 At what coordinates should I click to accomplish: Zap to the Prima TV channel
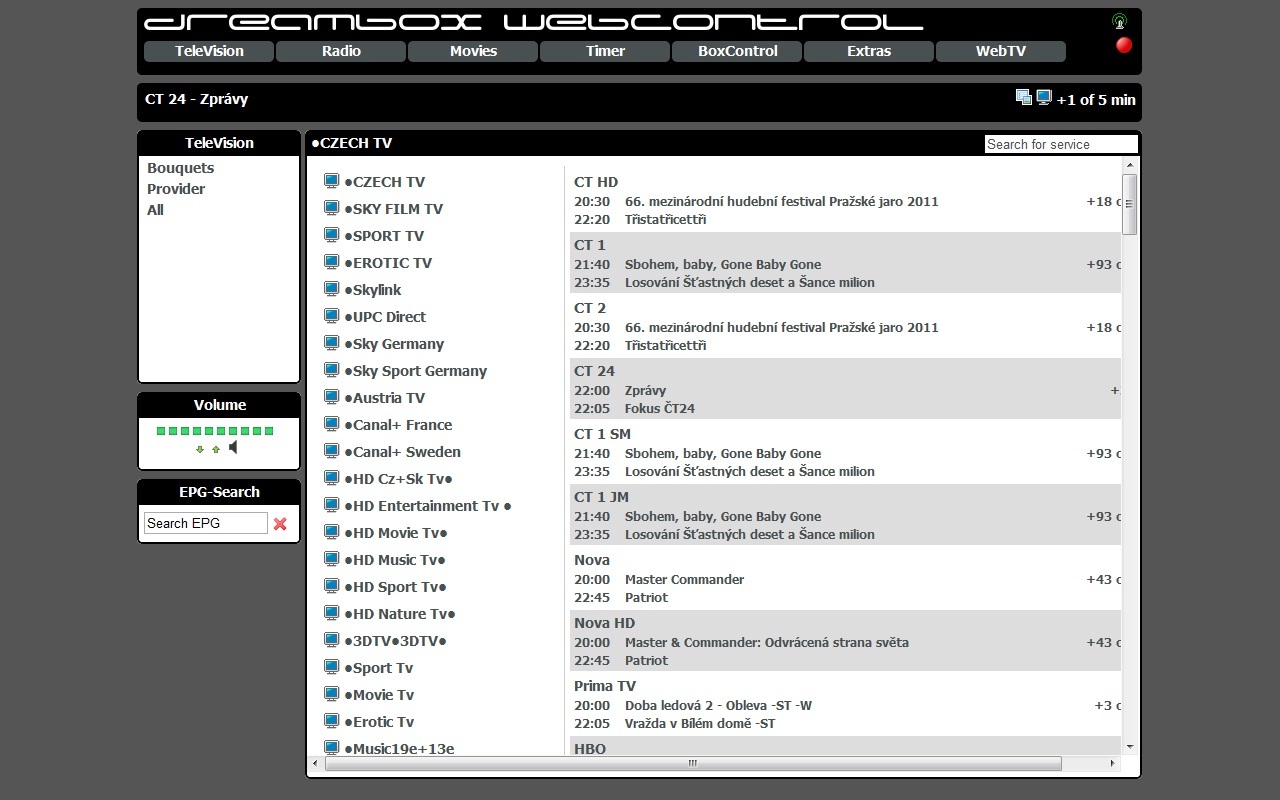click(x=605, y=686)
